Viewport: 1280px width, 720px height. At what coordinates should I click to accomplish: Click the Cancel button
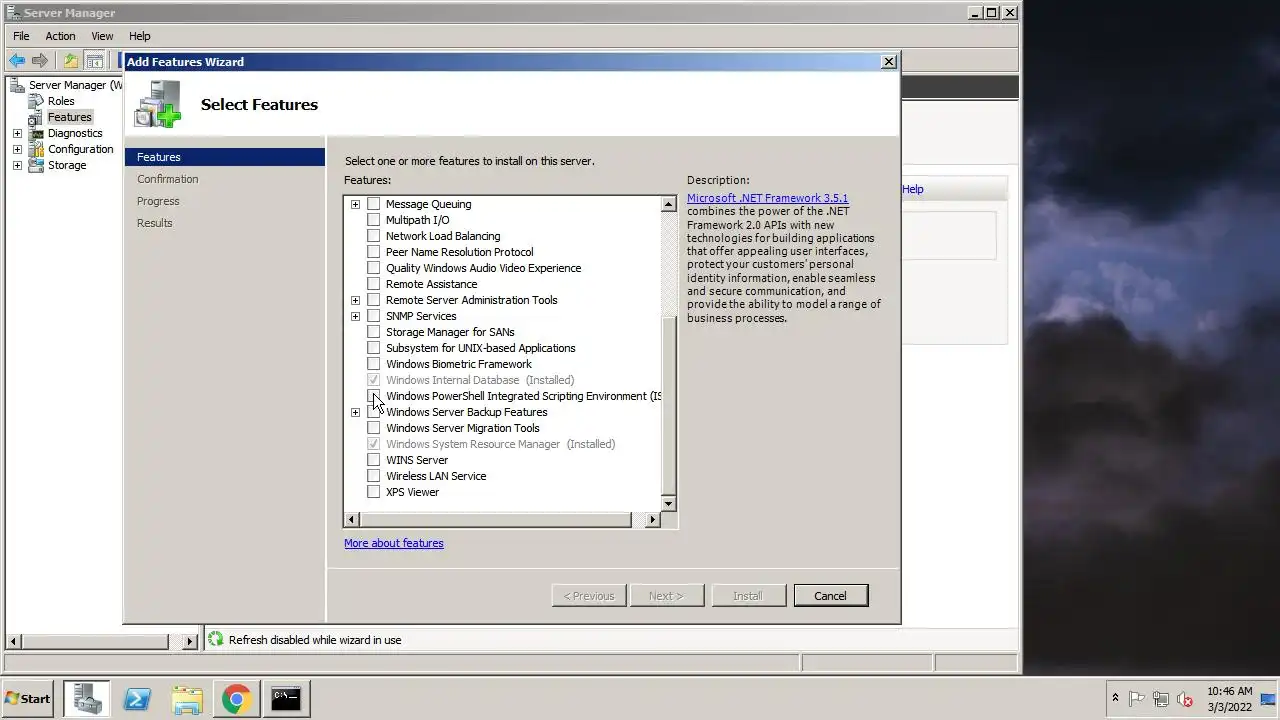click(x=830, y=595)
